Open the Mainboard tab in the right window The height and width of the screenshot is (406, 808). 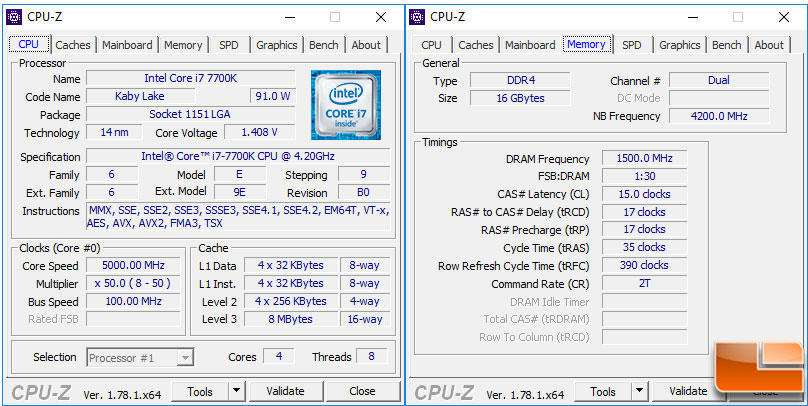click(x=530, y=45)
